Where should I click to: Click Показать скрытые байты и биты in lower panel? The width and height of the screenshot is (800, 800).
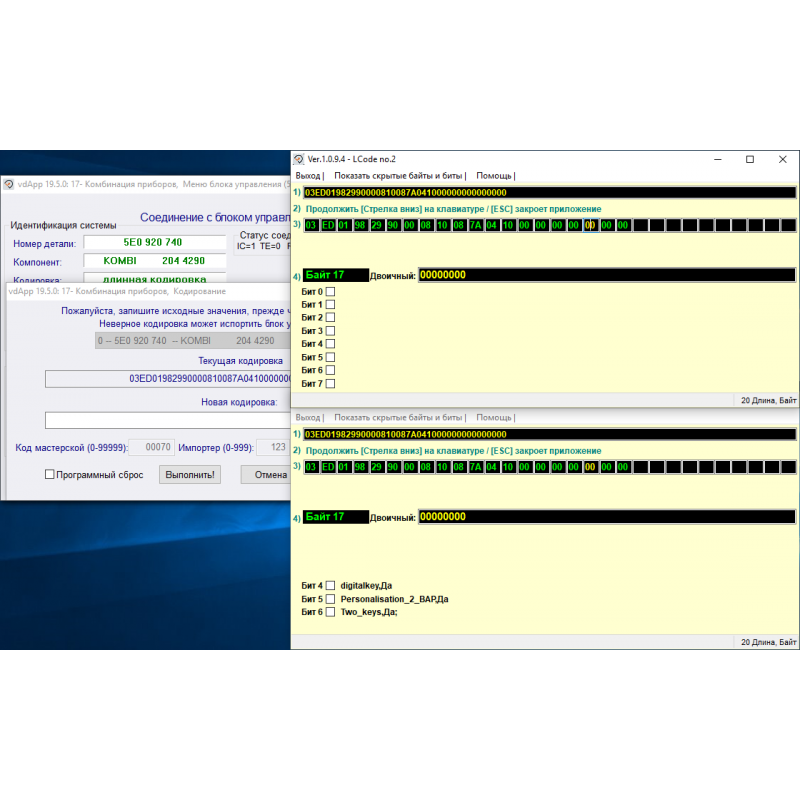[398, 417]
